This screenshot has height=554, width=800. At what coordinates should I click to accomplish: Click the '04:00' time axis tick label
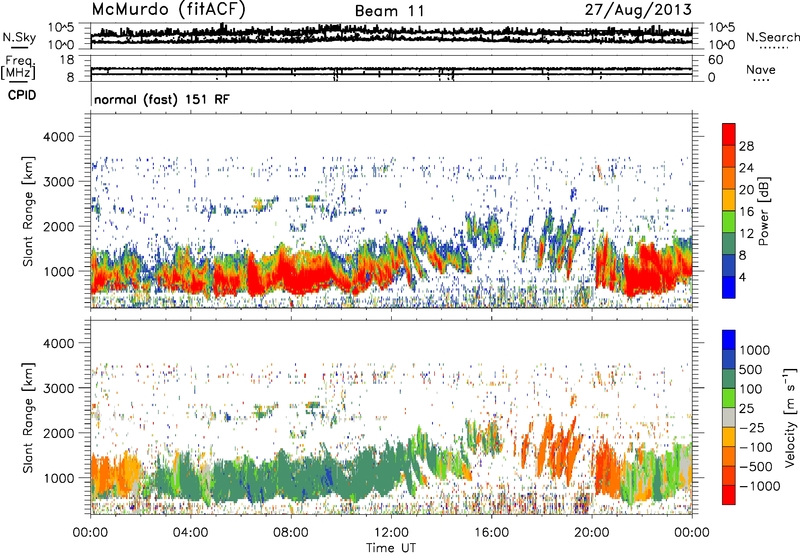coord(190,533)
